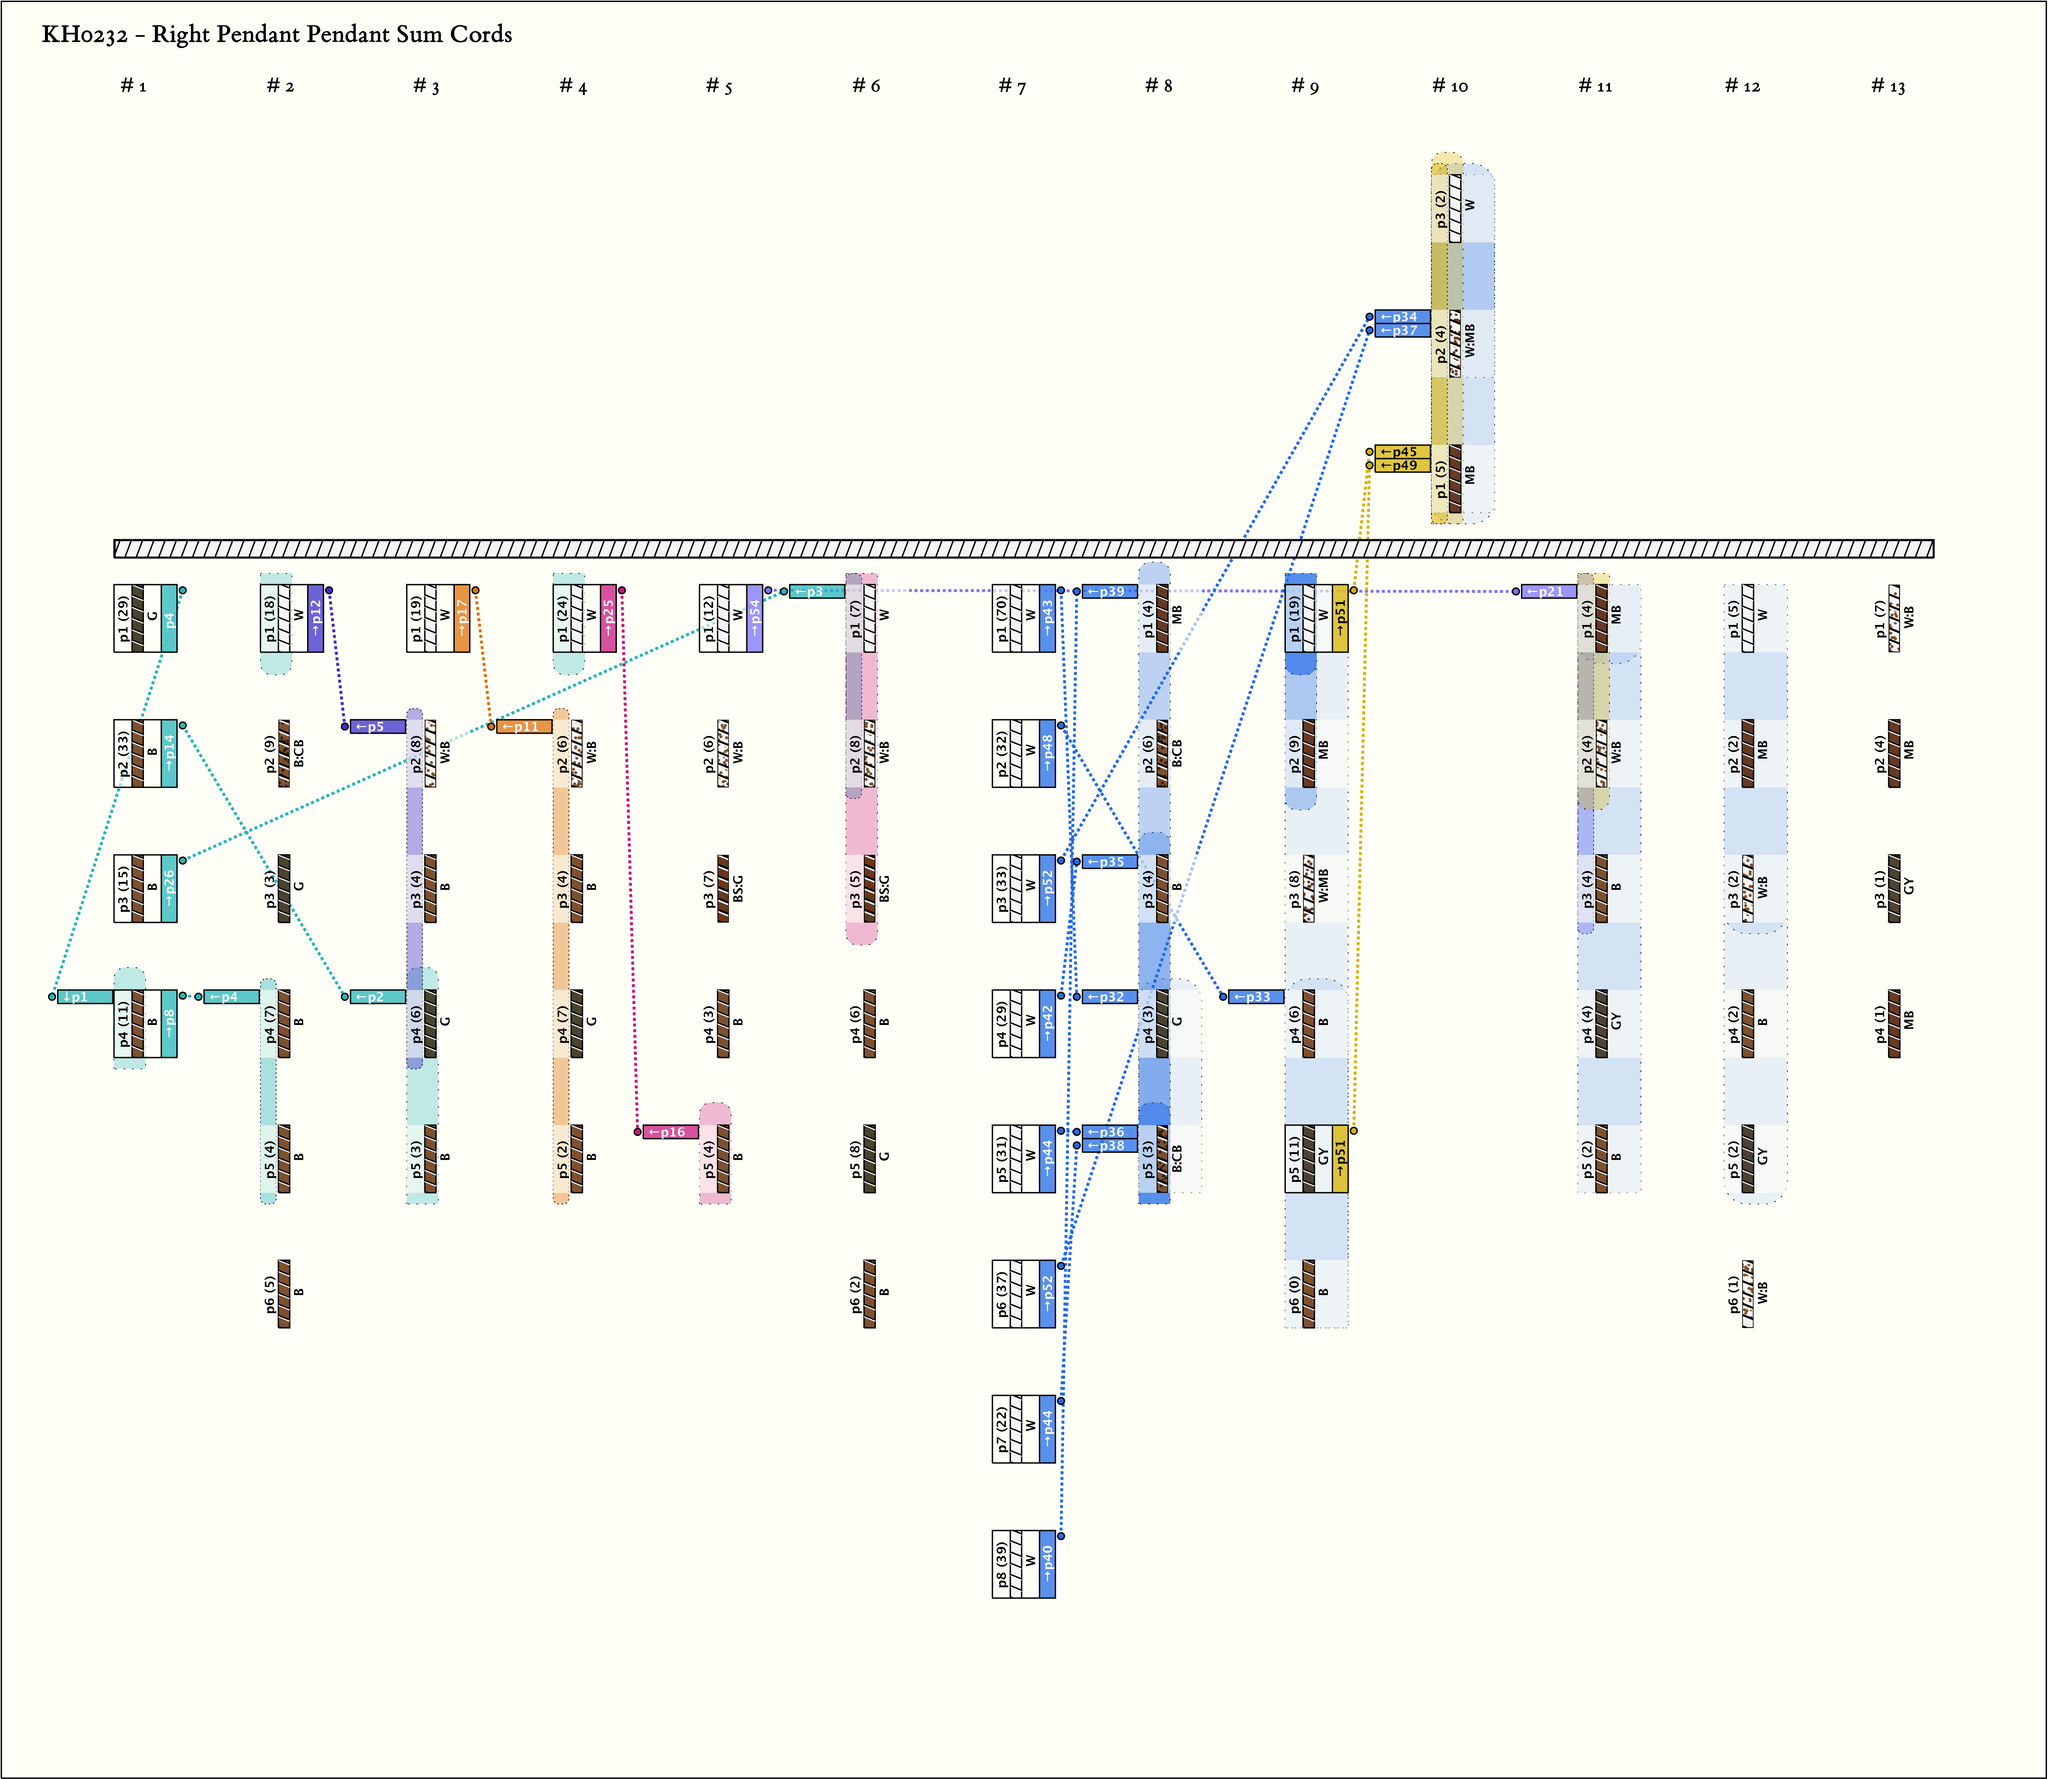Image resolution: width=2048 pixels, height=1779 pixels.
Task: Click the pink →p25 arrow label
Action: (x=608, y=618)
